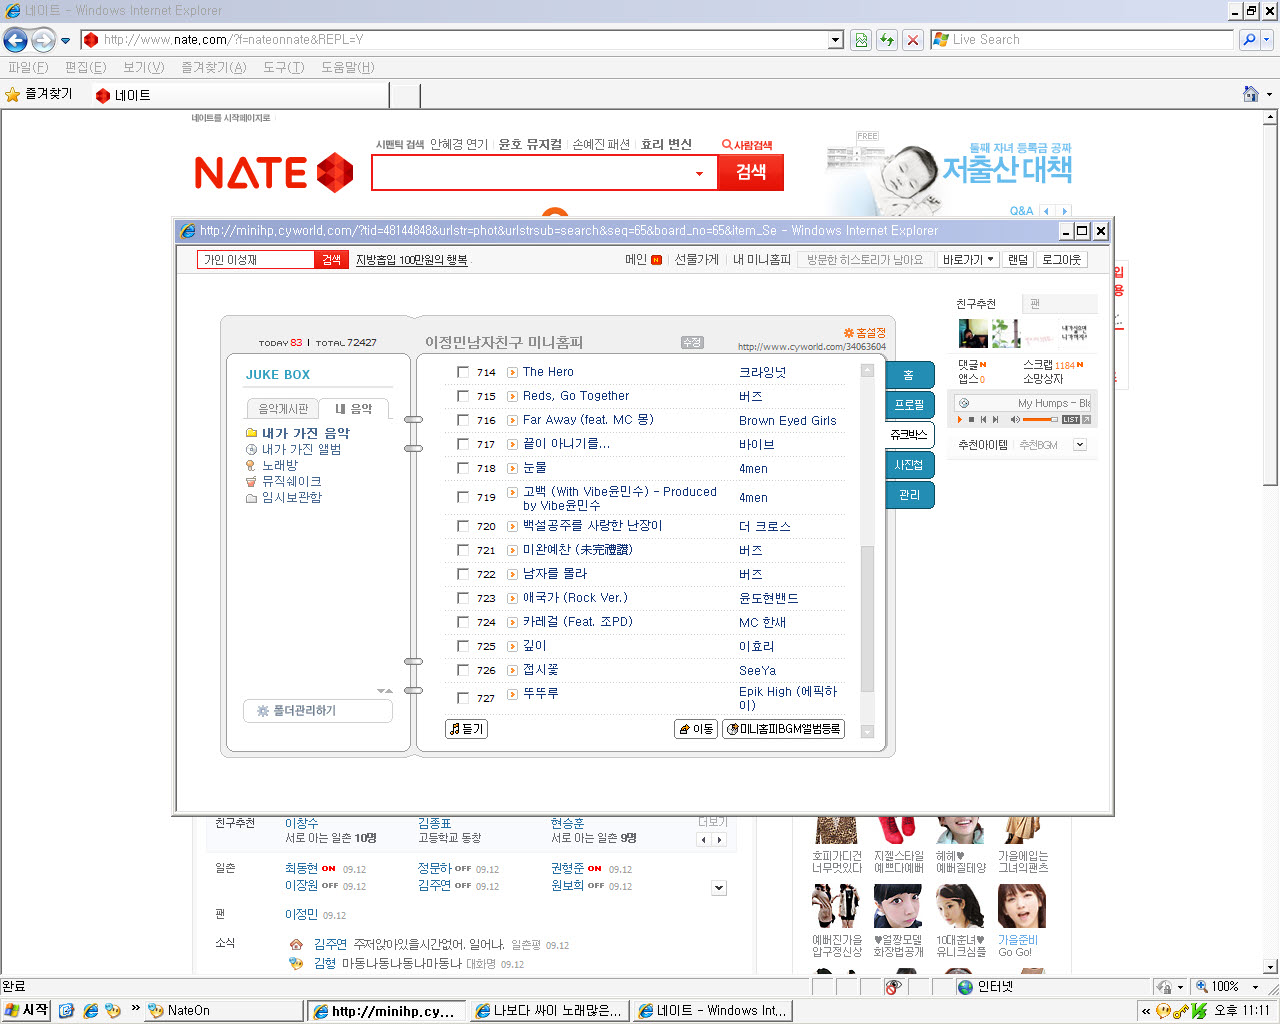Mute the BGM player speaker icon
The width and height of the screenshot is (1280, 1024).
coord(1015,420)
